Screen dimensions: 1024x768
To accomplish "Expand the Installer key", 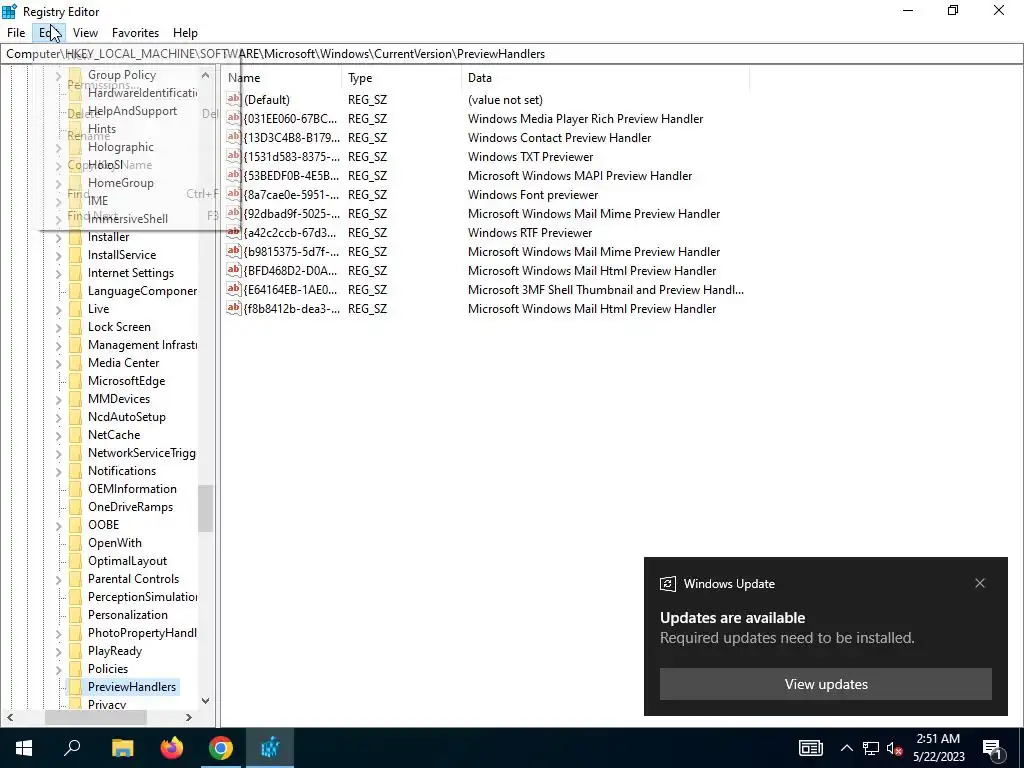I will pos(58,238).
